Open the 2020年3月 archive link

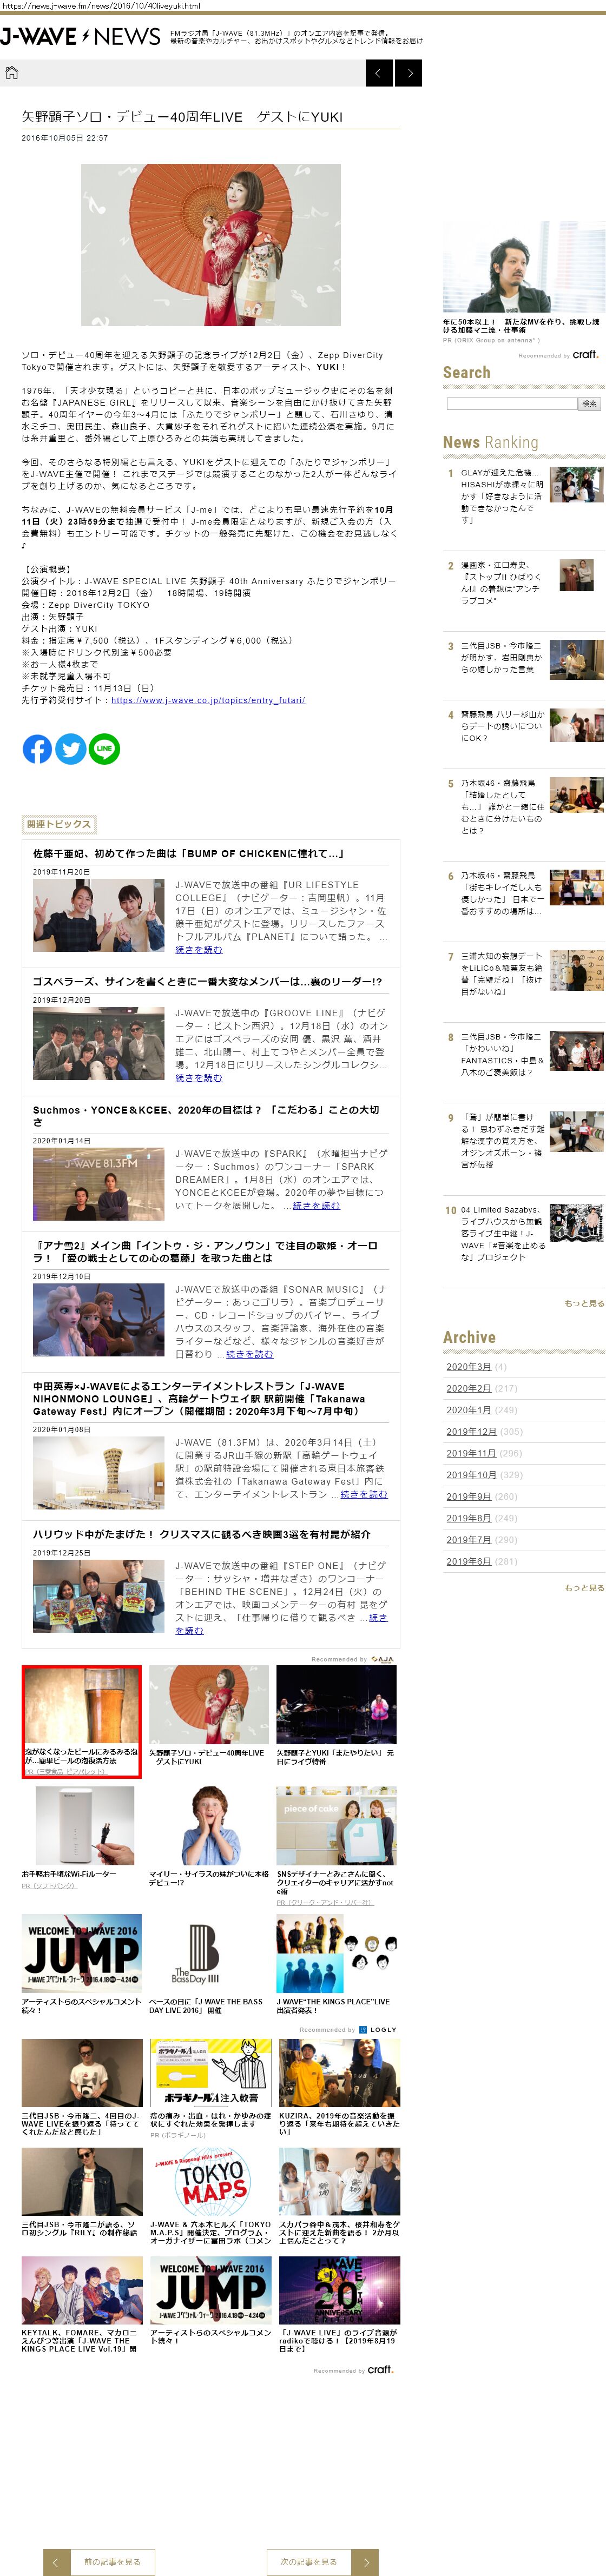pyautogui.click(x=468, y=1366)
